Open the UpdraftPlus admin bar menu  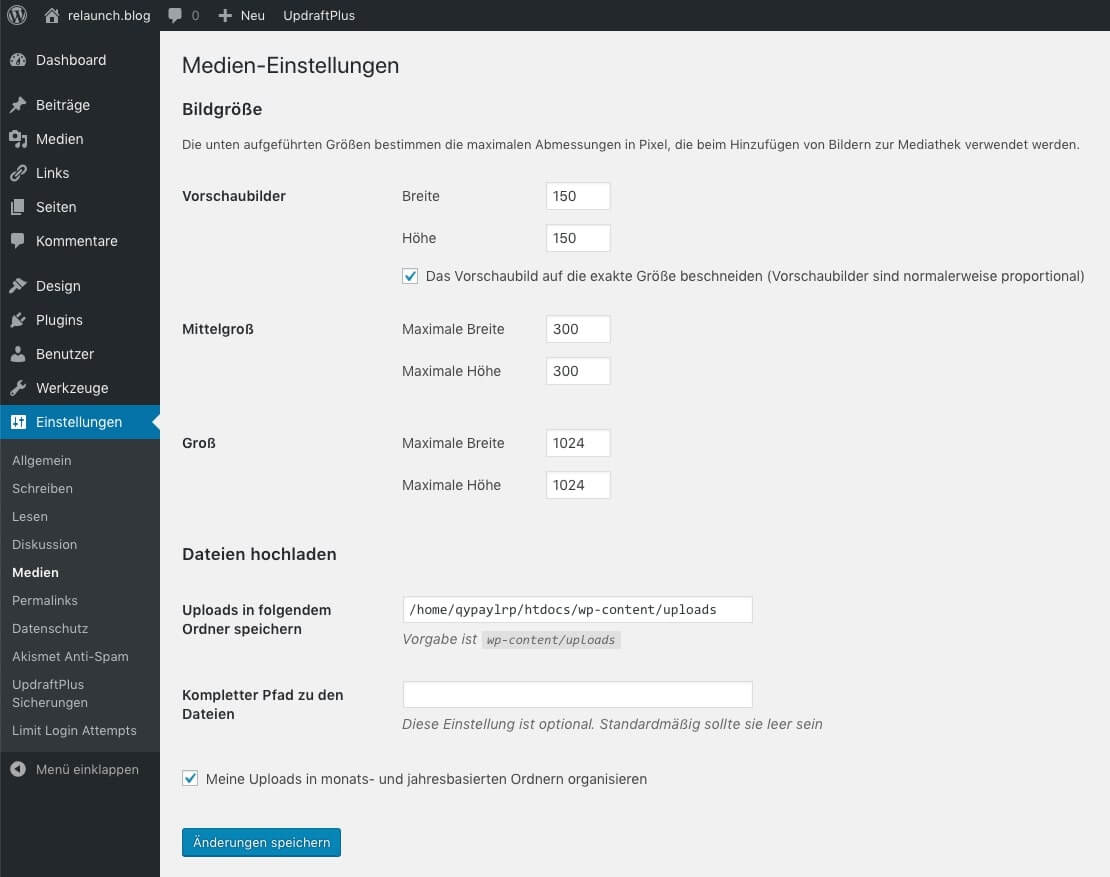pos(318,15)
